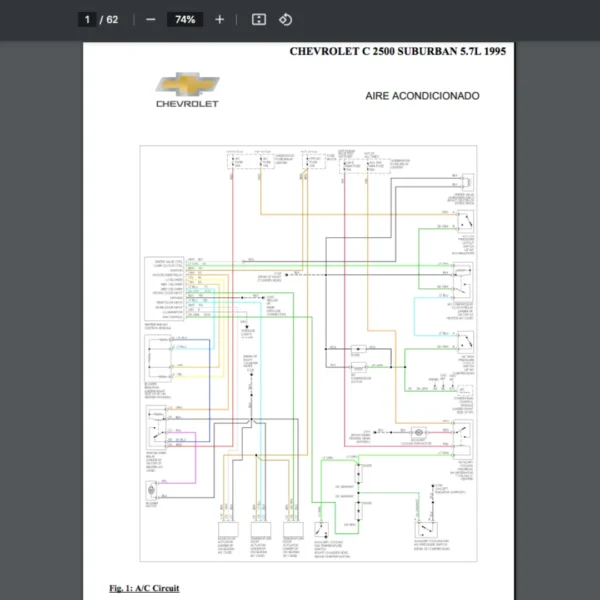Click the blower motor symbol in the diagram
Viewport: 600px width, 600px height.
(151, 489)
